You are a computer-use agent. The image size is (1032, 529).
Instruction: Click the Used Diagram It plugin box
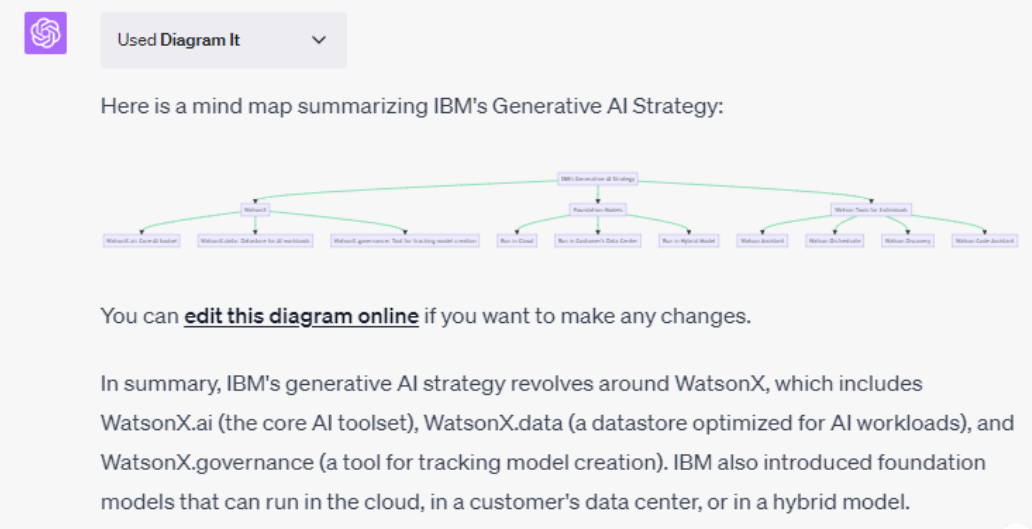pos(223,40)
